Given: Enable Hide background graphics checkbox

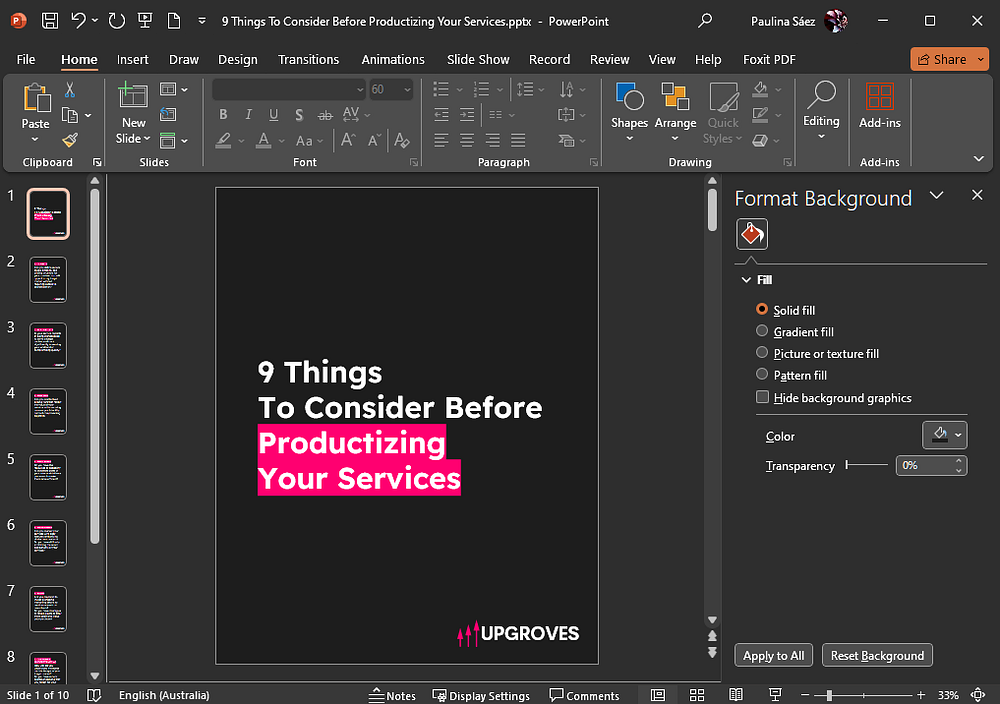Looking at the screenshot, I should pos(763,397).
